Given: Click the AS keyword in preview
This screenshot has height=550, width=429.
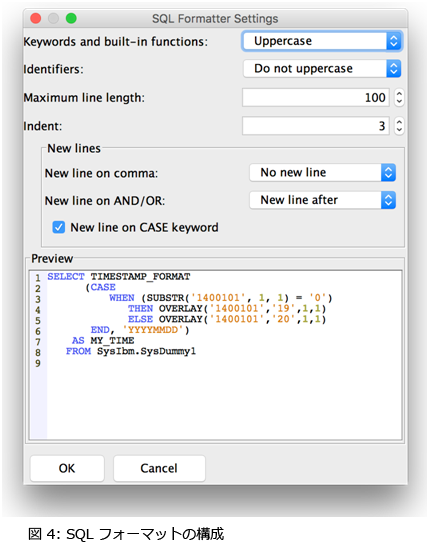Looking at the screenshot, I should pyautogui.click(x=78, y=341).
